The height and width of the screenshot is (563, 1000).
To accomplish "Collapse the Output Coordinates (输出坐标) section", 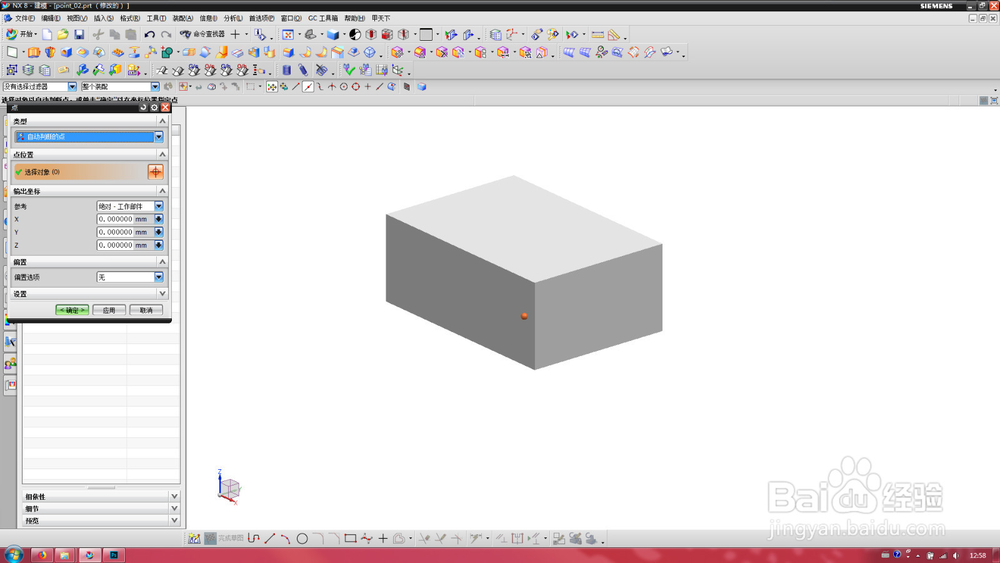I will click(x=162, y=191).
